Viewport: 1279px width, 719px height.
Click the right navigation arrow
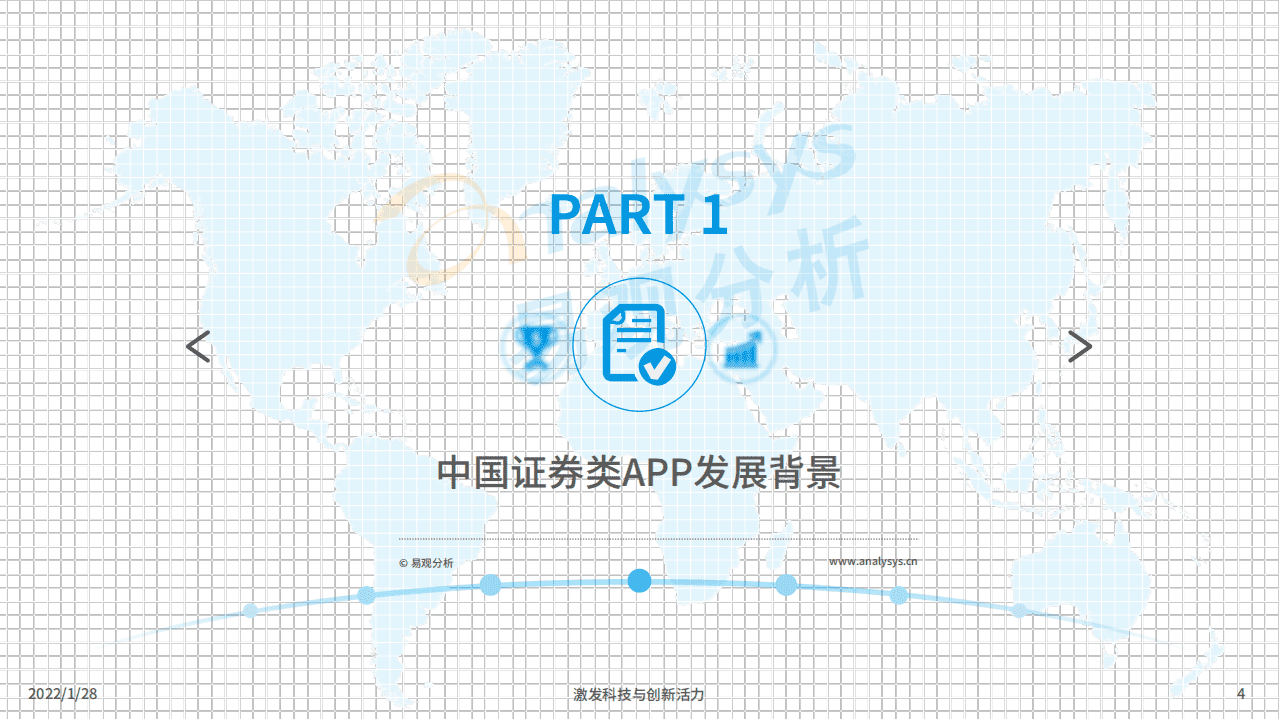click(x=1082, y=347)
